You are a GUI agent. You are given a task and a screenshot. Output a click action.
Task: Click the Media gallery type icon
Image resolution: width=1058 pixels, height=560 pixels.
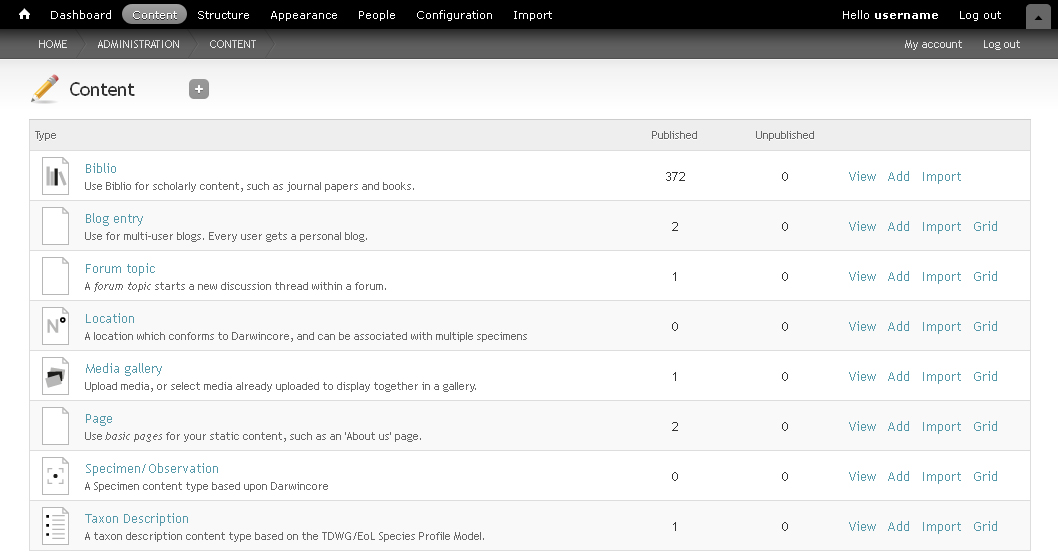pyautogui.click(x=55, y=376)
